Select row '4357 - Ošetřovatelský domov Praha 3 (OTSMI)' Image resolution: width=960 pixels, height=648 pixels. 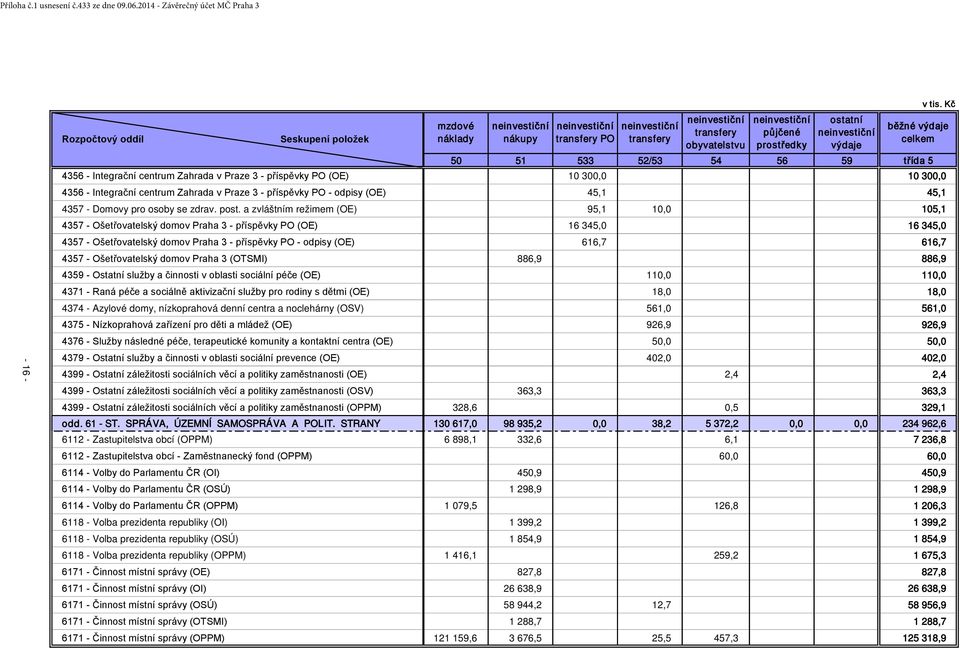[x=503, y=258]
